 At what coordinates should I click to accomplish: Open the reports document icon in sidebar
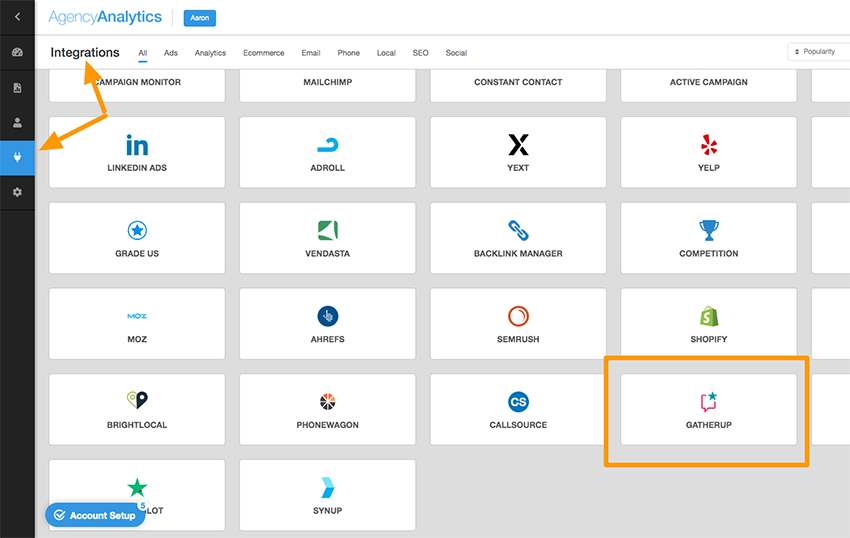coord(17,88)
